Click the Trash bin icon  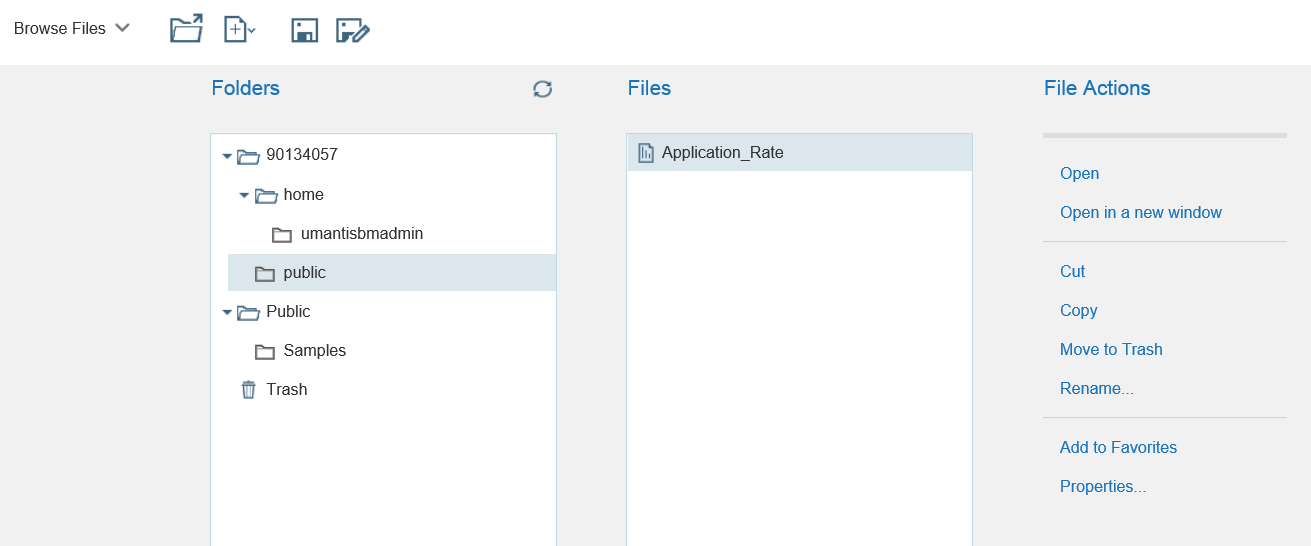point(249,390)
